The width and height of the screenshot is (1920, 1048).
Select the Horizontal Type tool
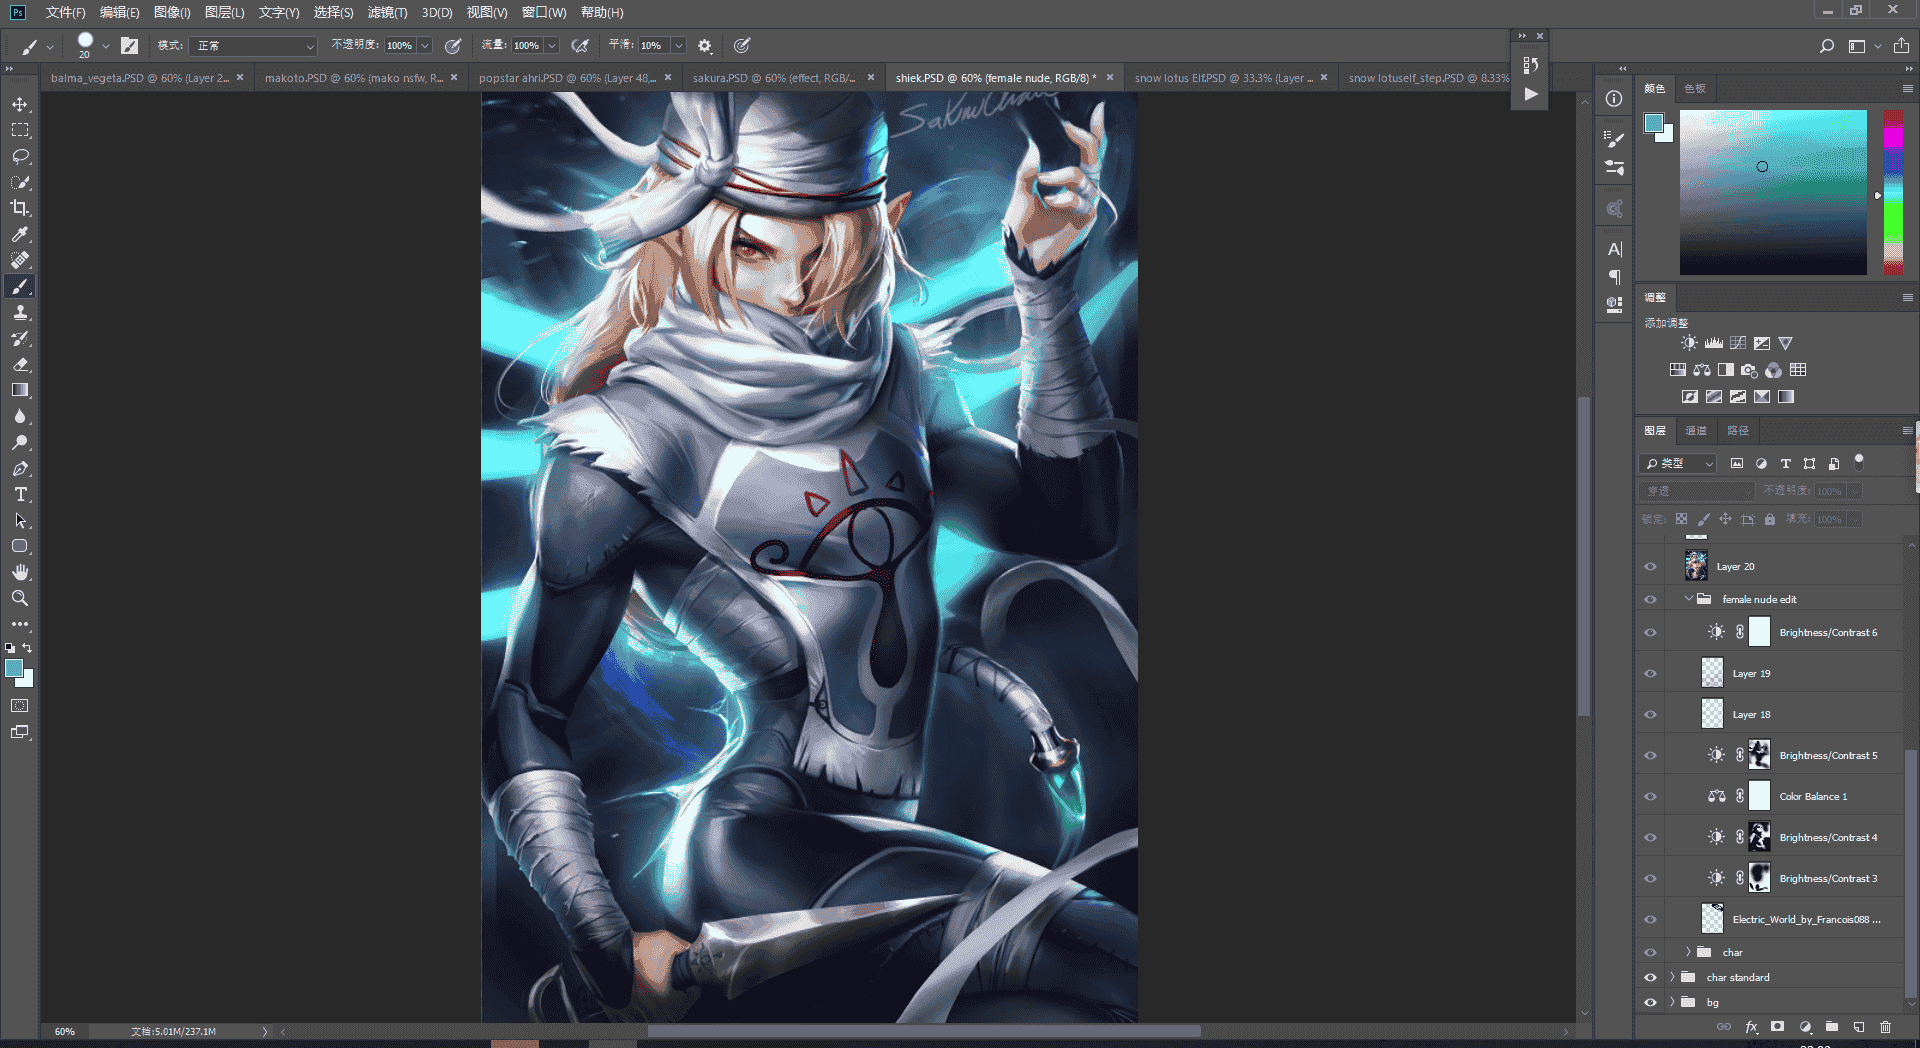coord(20,494)
